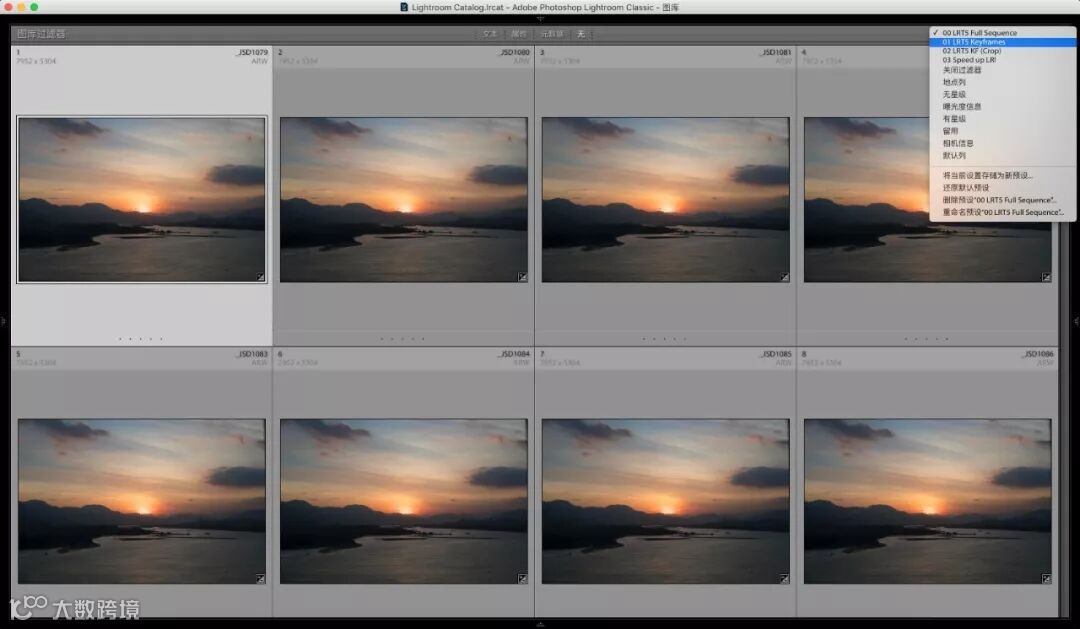This screenshot has height=629, width=1080.
Task: Select the 默认列 filter preset
Action: [x=1003, y=156]
